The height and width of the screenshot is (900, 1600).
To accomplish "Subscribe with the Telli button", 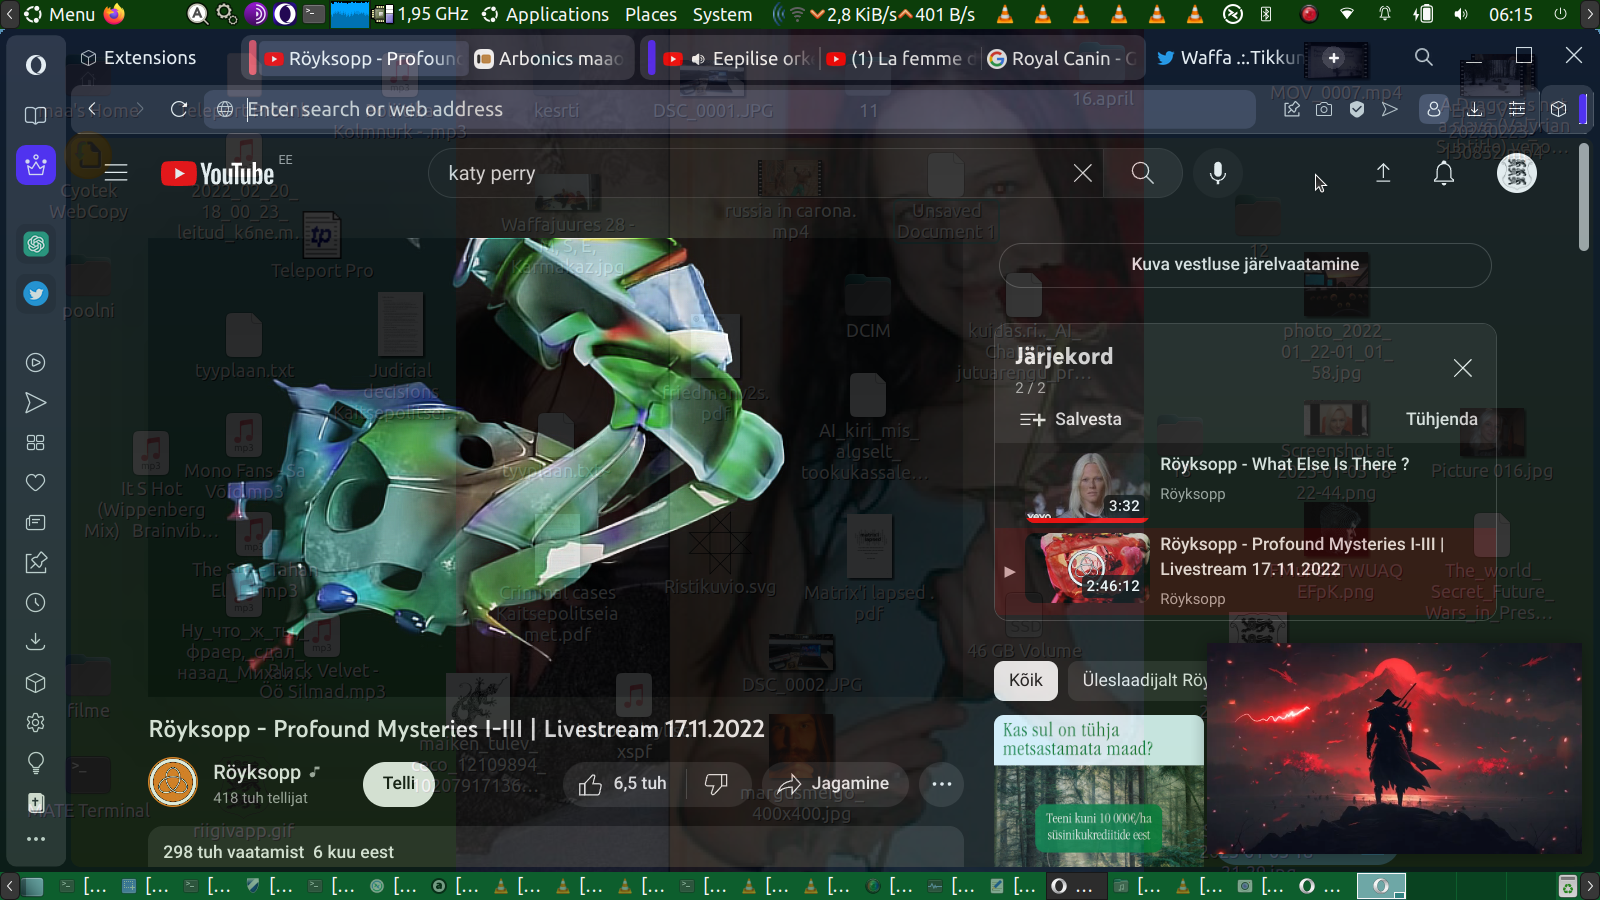I will (x=399, y=784).
